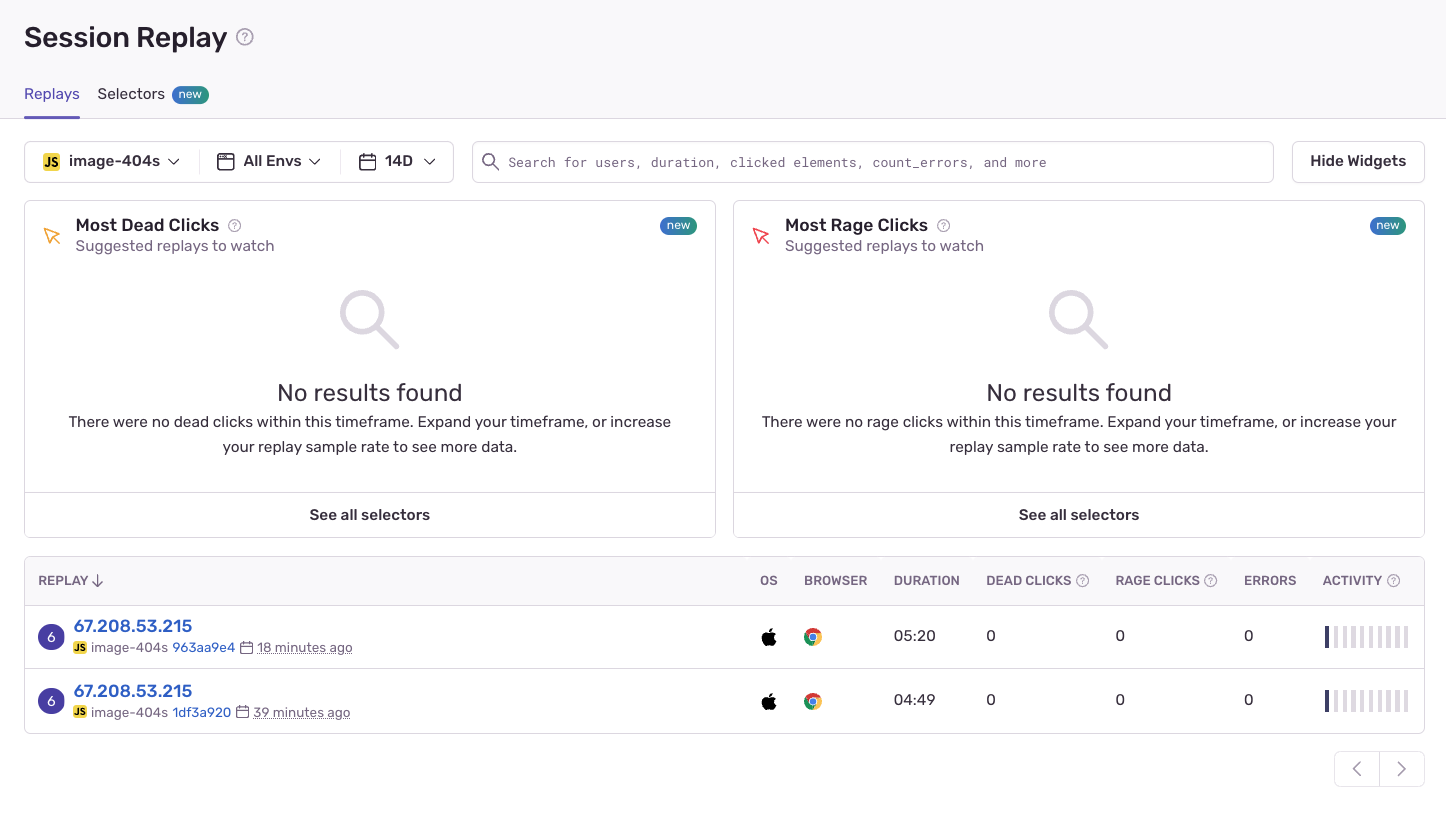This screenshot has height=815, width=1446.
Task: Click the magnifier icon inside the search bar
Action: pos(490,161)
